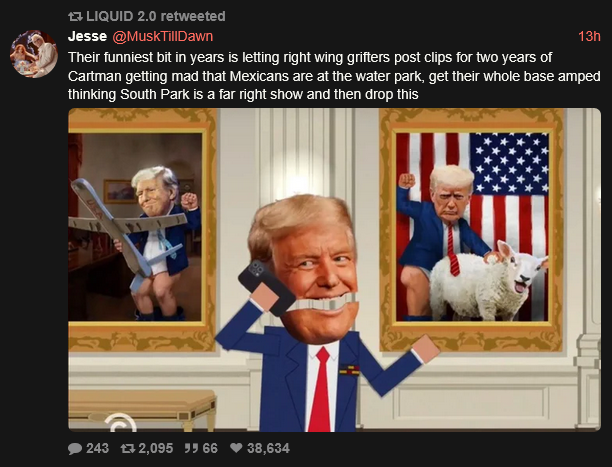
Task: Click the framed sheep painting in image
Action: click(x=471, y=228)
